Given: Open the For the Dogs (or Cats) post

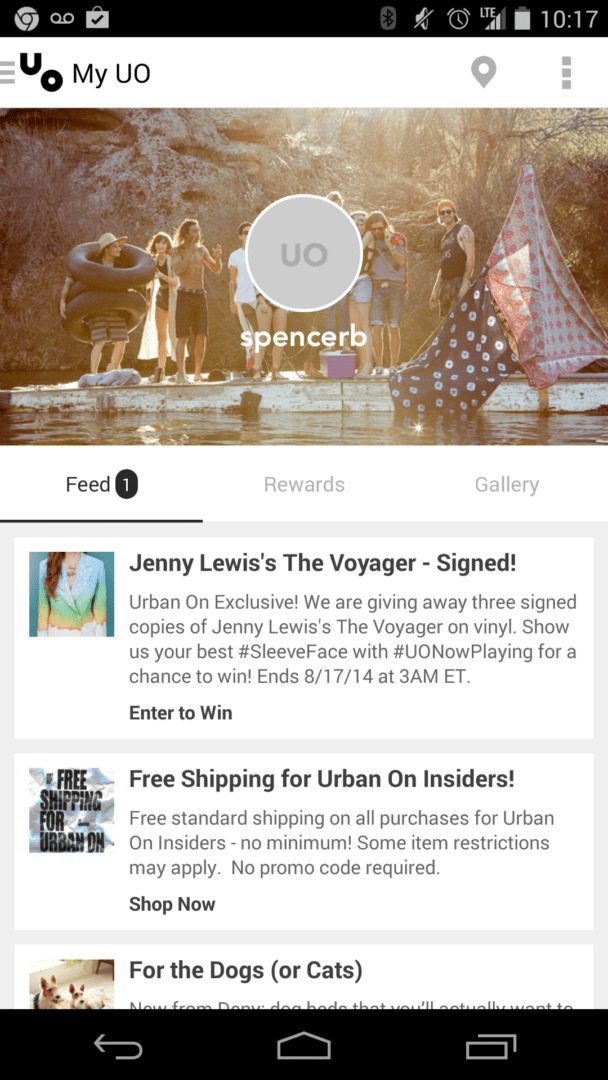Looking at the screenshot, I should (x=304, y=977).
